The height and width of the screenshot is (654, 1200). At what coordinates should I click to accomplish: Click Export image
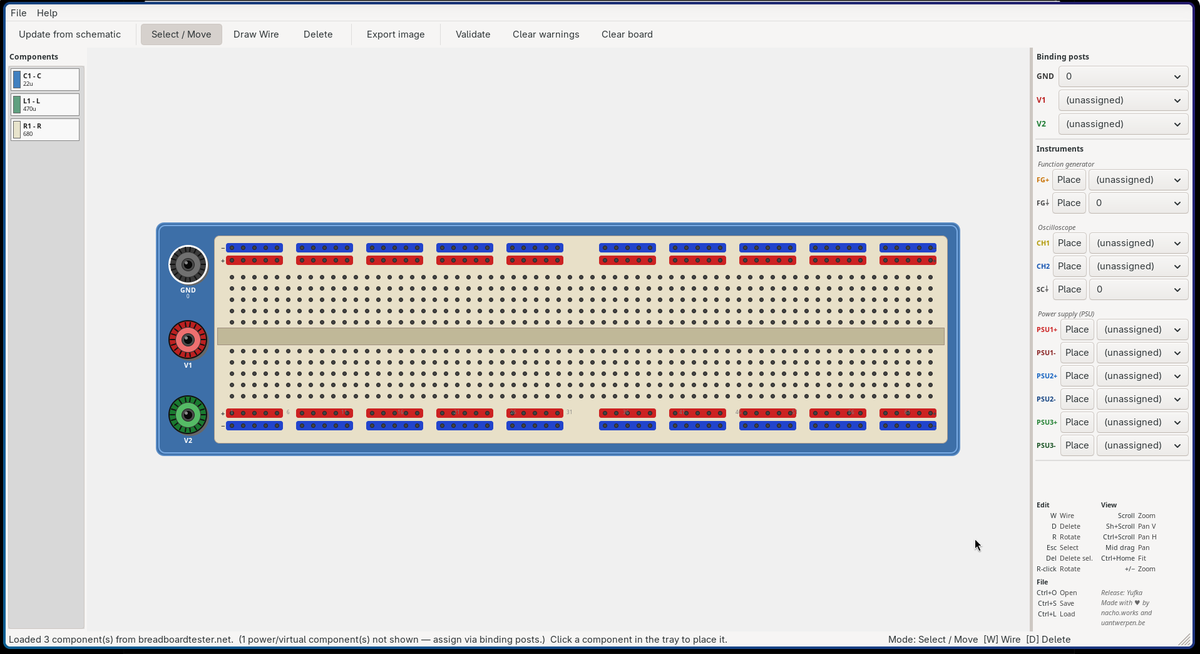396,34
